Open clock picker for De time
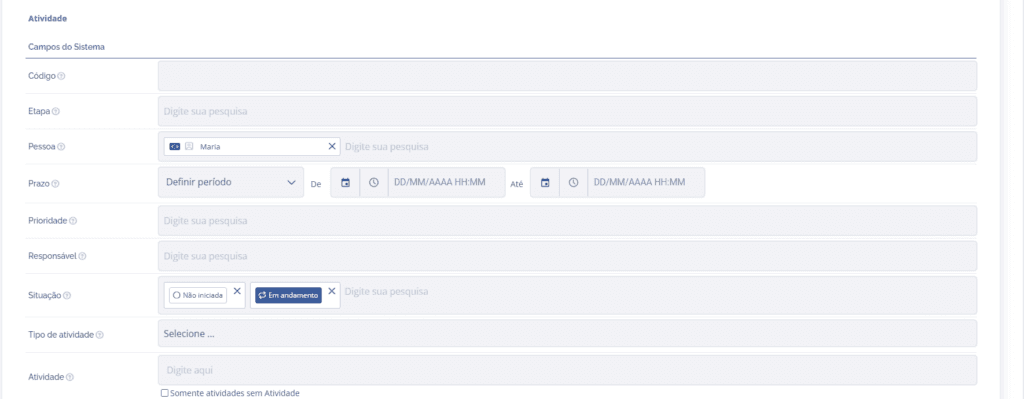Screen dimensions: 1024x399 tap(374, 183)
